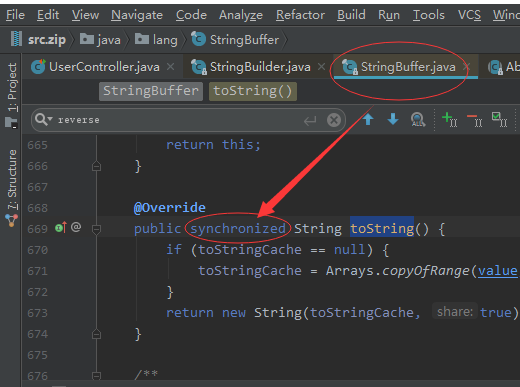The height and width of the screenshot is (387, 520).
Task: Open the Refactor menu
Action: pyautogui.click(x=300, y=15)
